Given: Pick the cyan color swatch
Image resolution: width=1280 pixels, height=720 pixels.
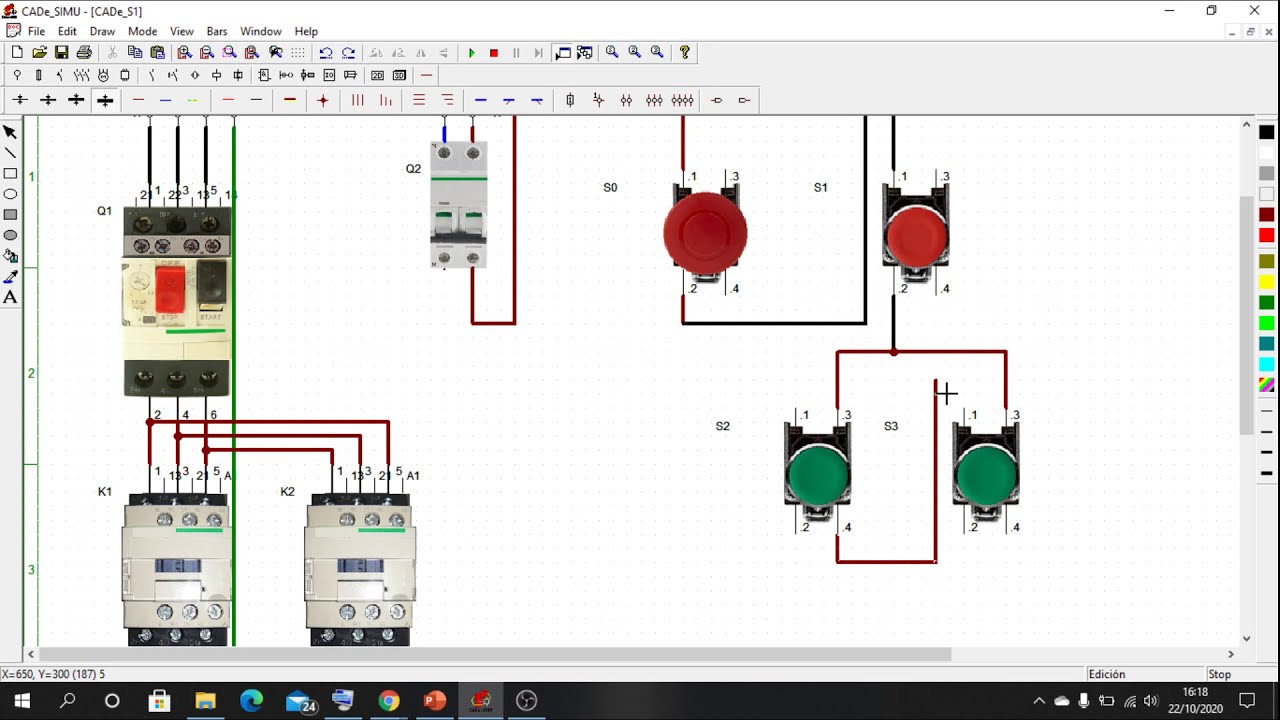Looking at the screenshot, I should pyautogui.click(x=1266, y=364).
